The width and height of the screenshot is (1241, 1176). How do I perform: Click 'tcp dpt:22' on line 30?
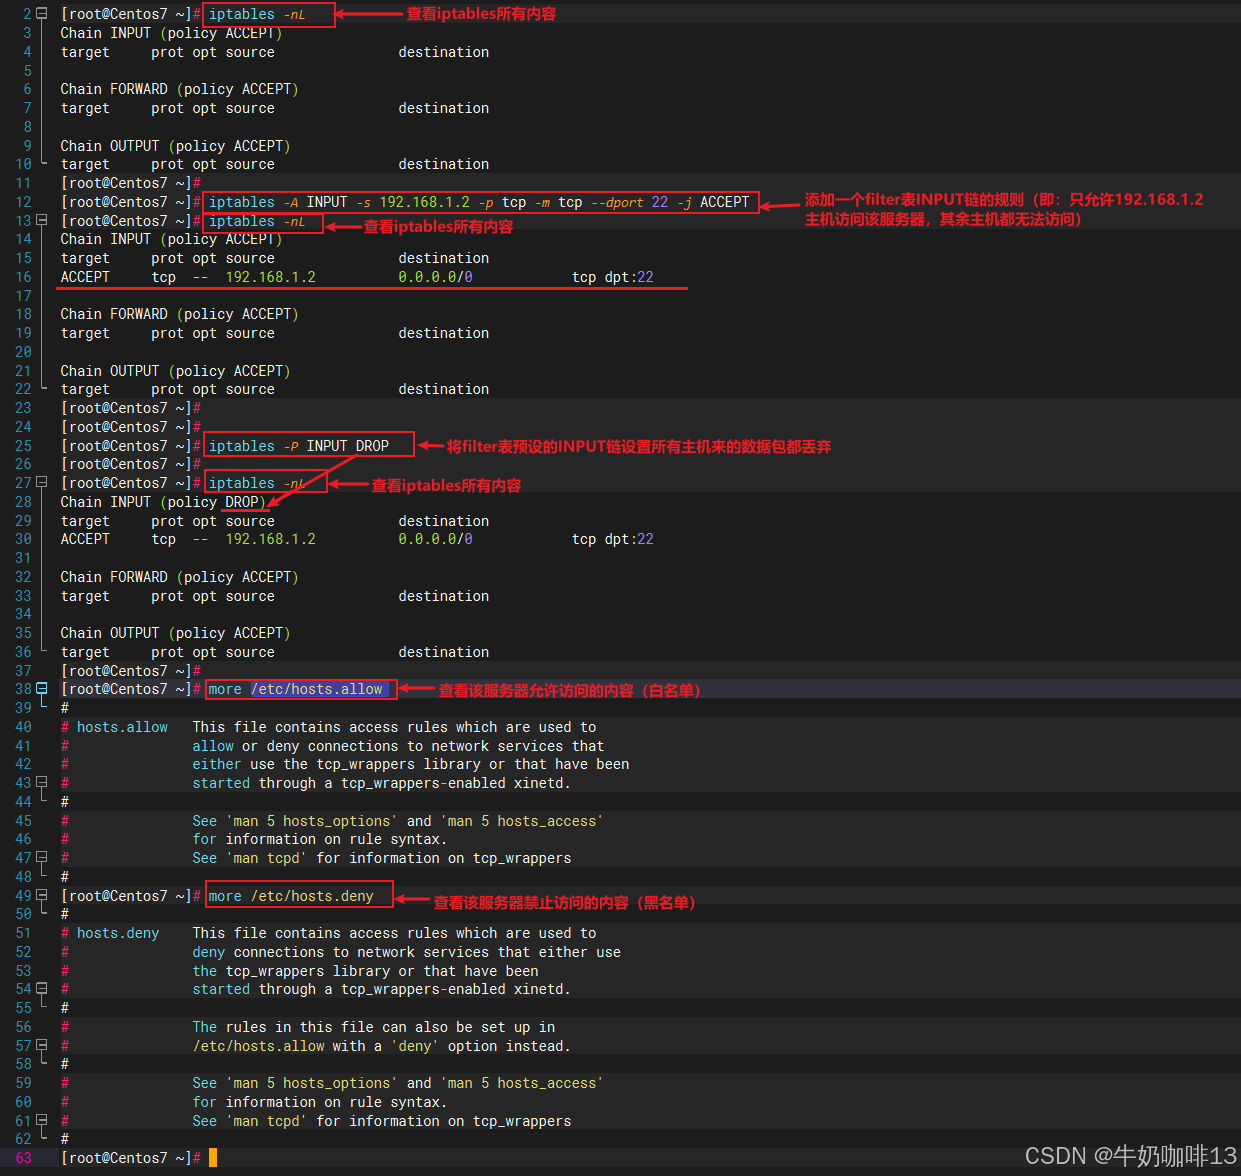613,539
